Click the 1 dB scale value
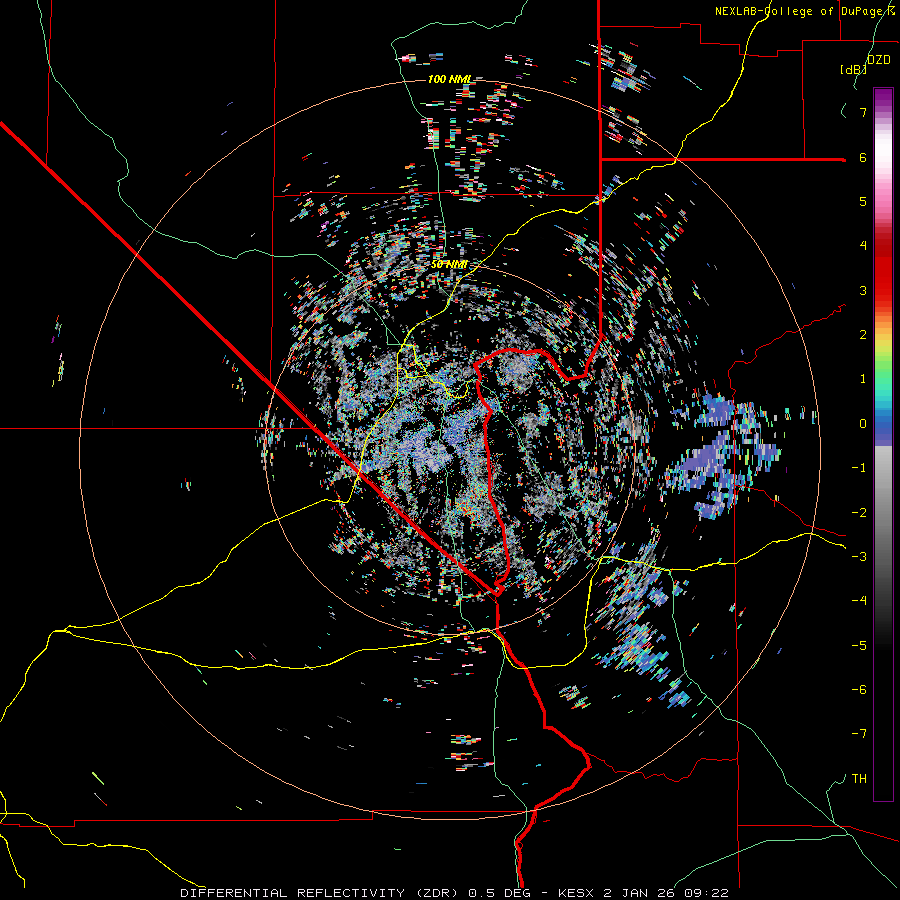 click(x=863, y=378)
